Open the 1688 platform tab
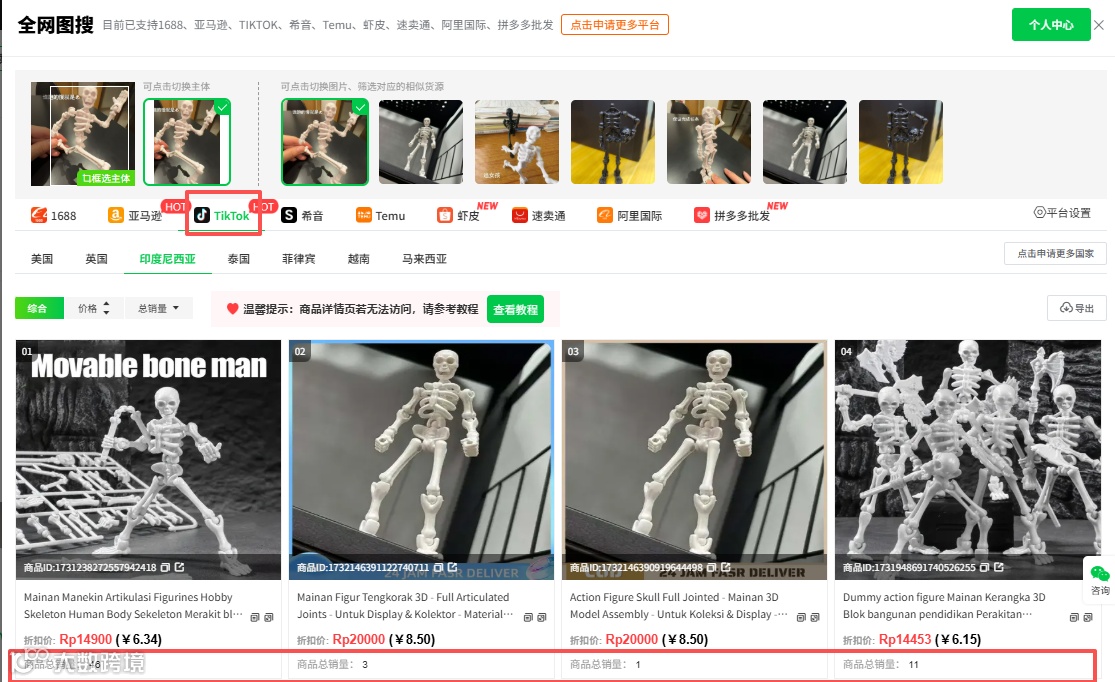Screen dimensions: 1115x682 (53, 215)
